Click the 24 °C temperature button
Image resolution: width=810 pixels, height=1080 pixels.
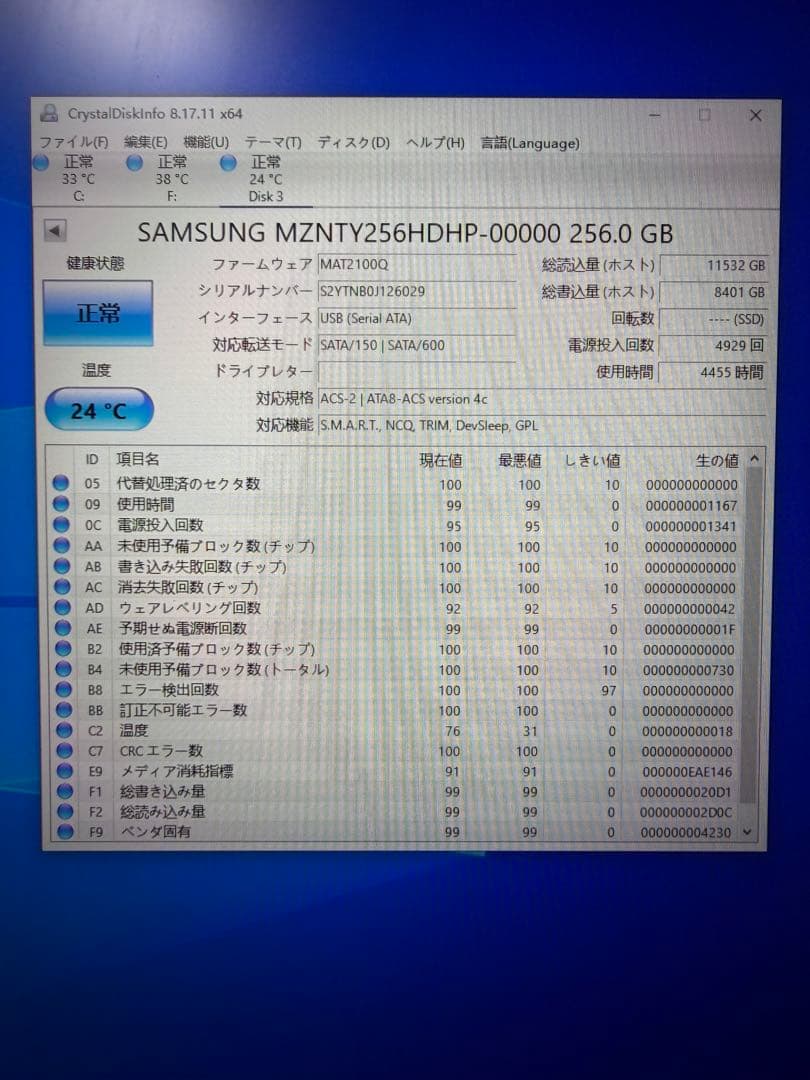pyautogui.click(x=98, y=411)
